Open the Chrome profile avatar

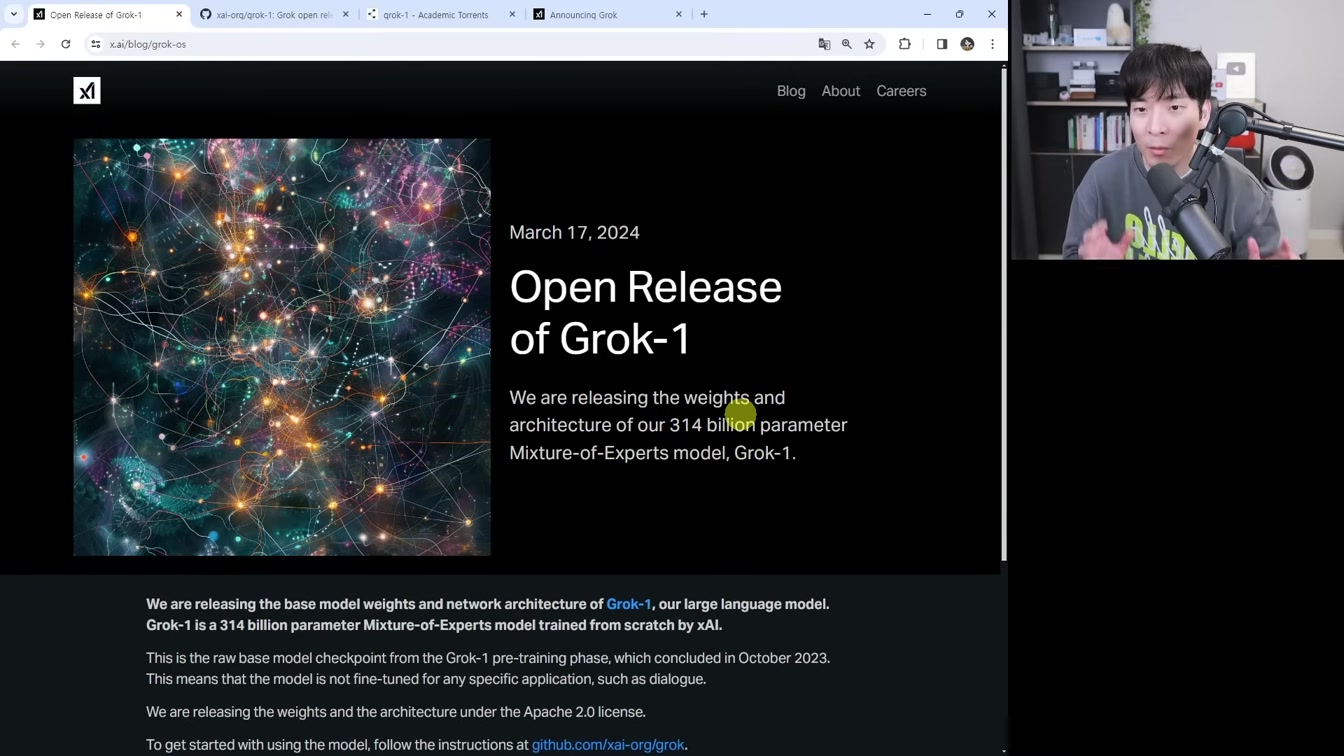[x=967, y=44]
